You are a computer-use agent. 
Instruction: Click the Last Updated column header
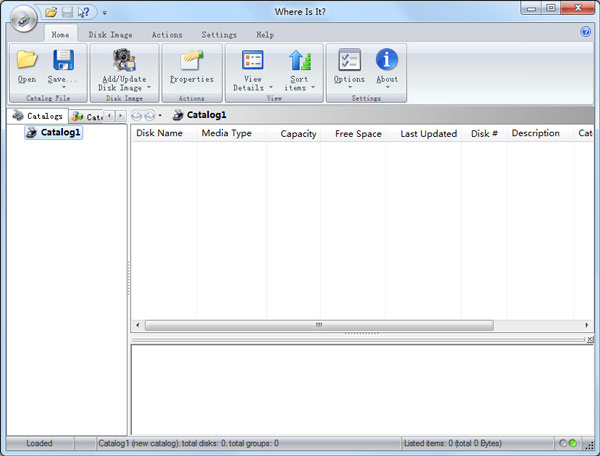(x=423, y=134)
